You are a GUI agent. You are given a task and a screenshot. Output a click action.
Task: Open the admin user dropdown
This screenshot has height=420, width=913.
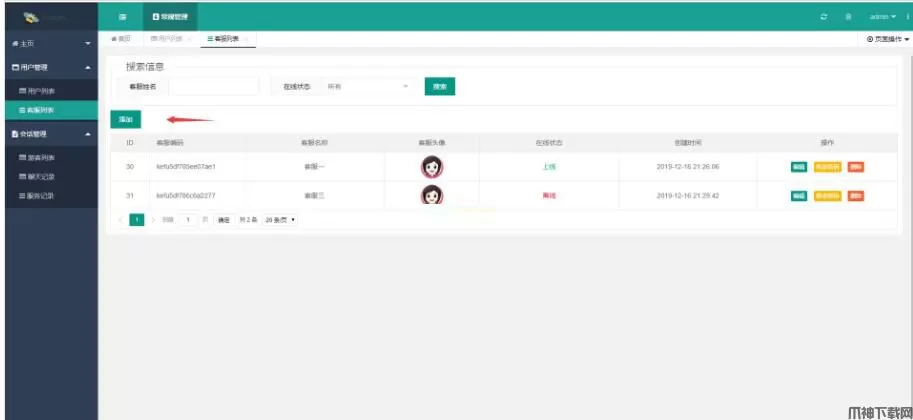click(x=882, y=17)
